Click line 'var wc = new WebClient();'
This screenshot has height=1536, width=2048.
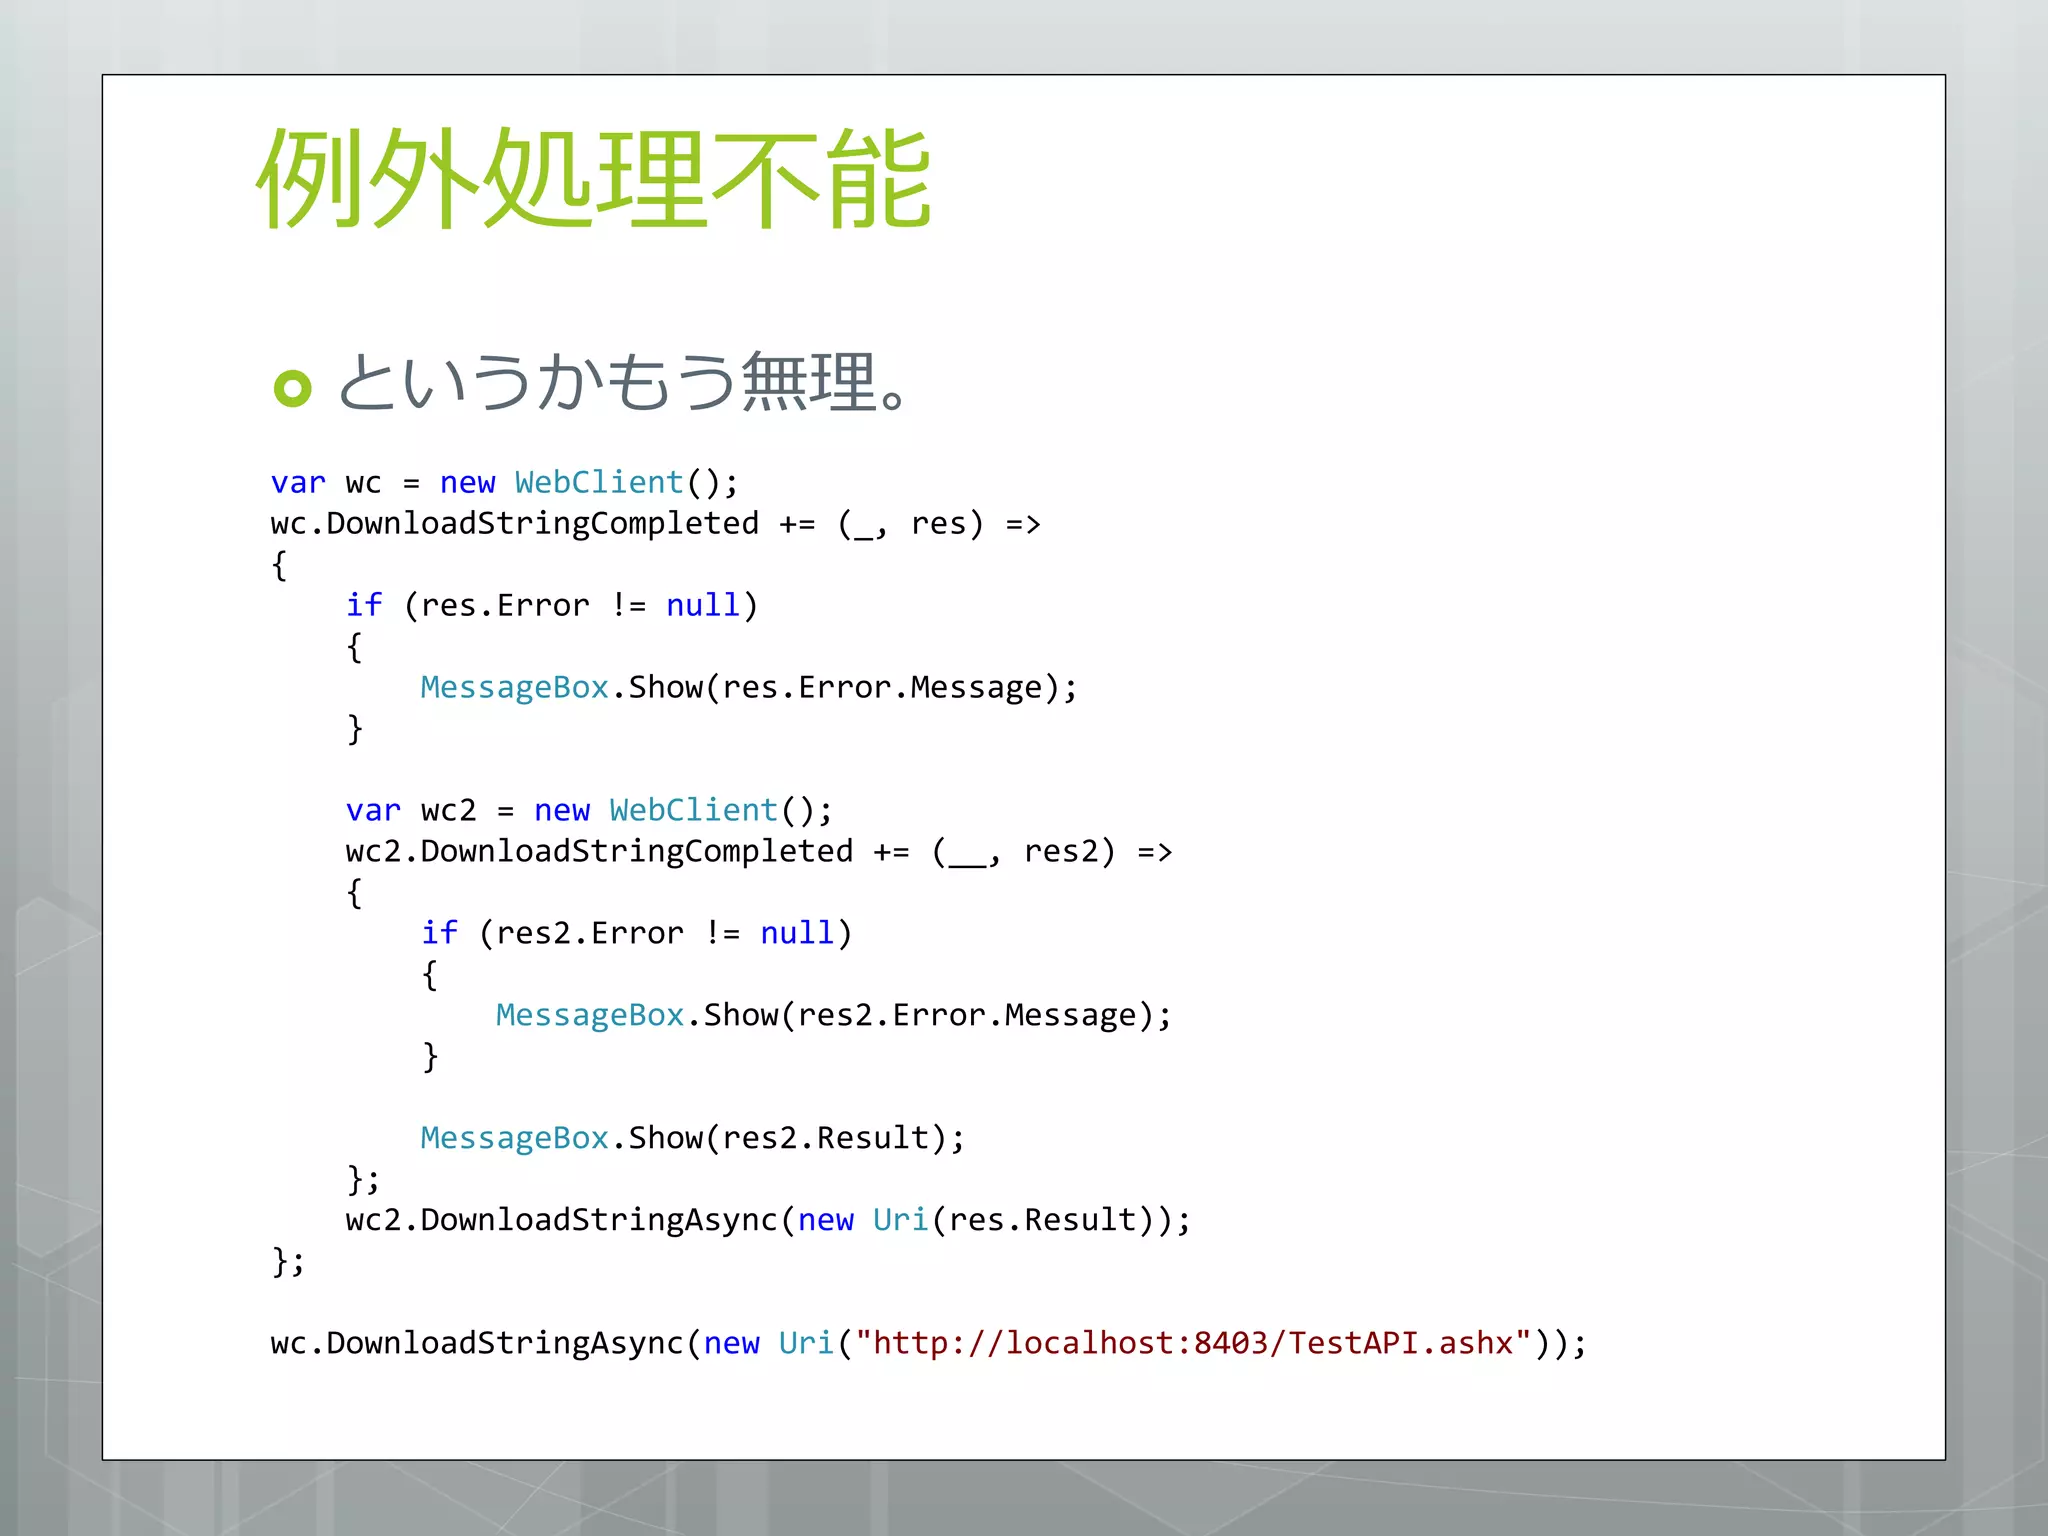click(505, 482)
